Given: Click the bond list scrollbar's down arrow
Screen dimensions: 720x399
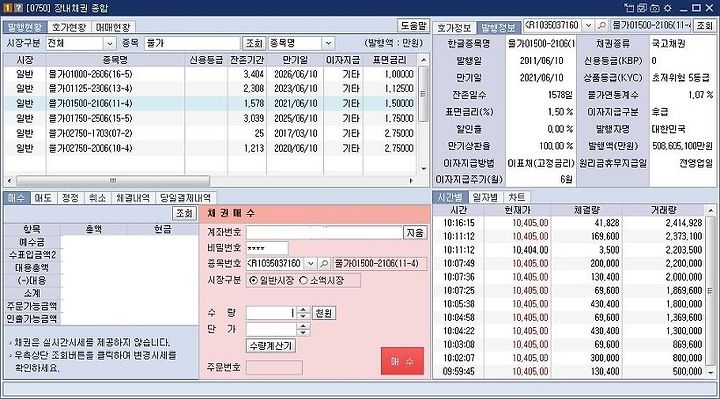Looking at the screenshot, I should tap(423, 169).
